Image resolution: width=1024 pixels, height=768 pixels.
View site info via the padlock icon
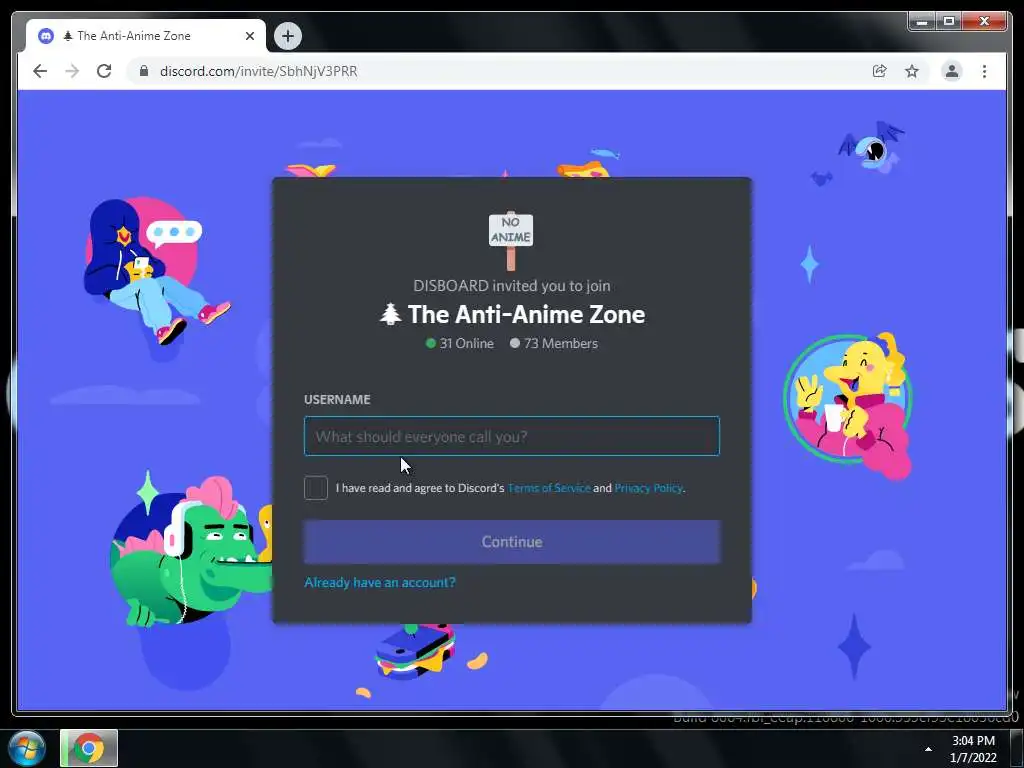(144, 71)
